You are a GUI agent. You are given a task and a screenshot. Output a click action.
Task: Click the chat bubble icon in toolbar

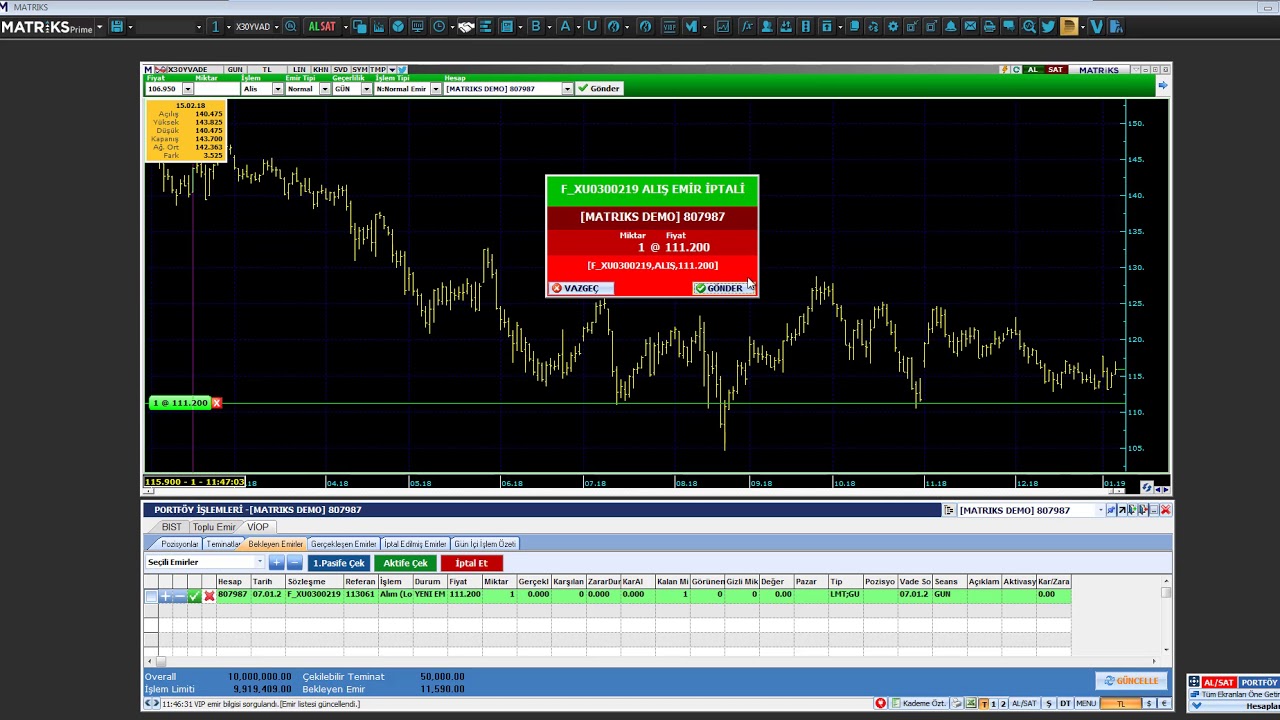tap(1009, 27)
